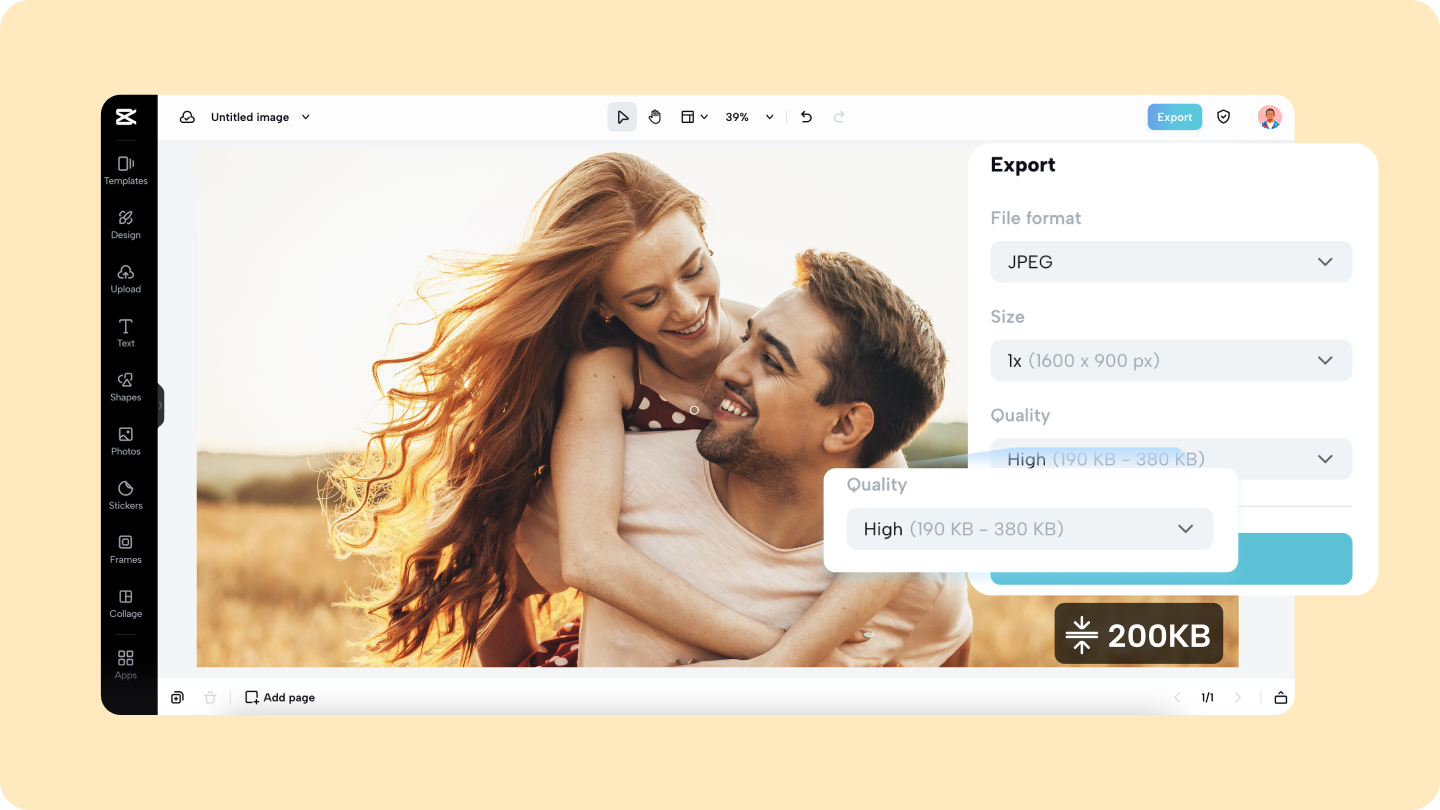Viewport: 1440px width, 810px height.
Task: Redo the last undone action
Action: [839, 117]
